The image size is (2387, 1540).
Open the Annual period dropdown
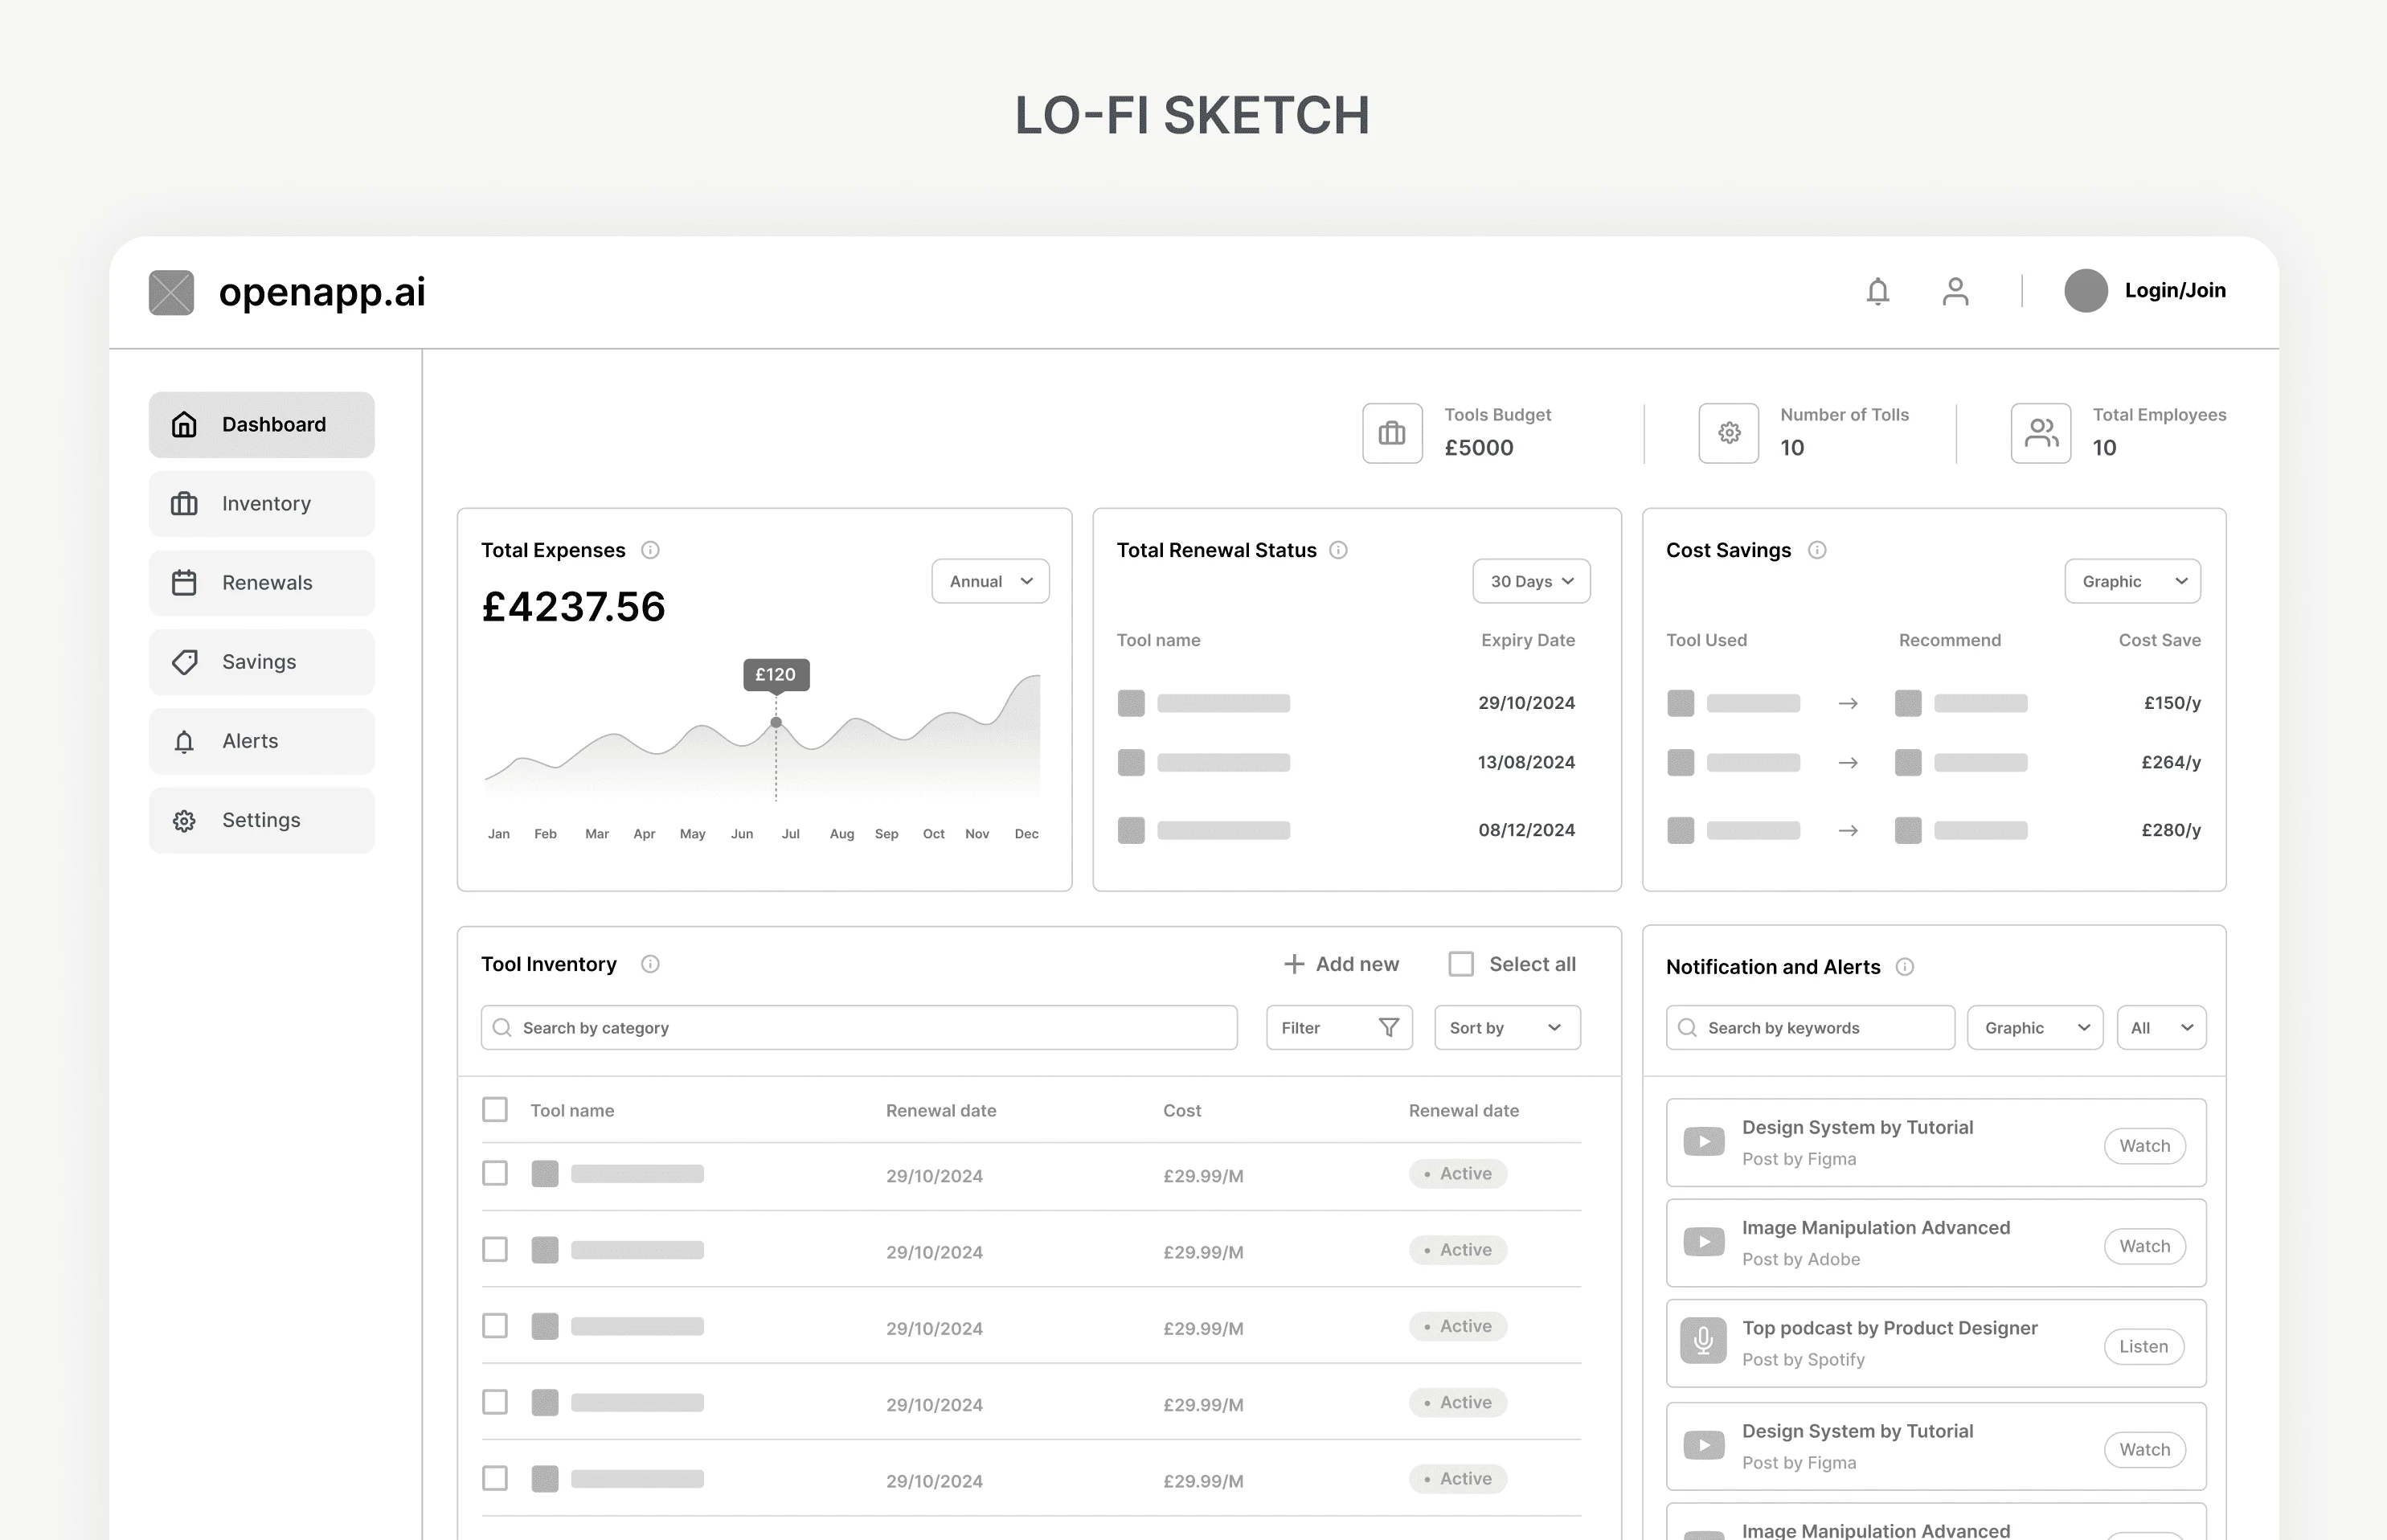[x=991, y=581]
